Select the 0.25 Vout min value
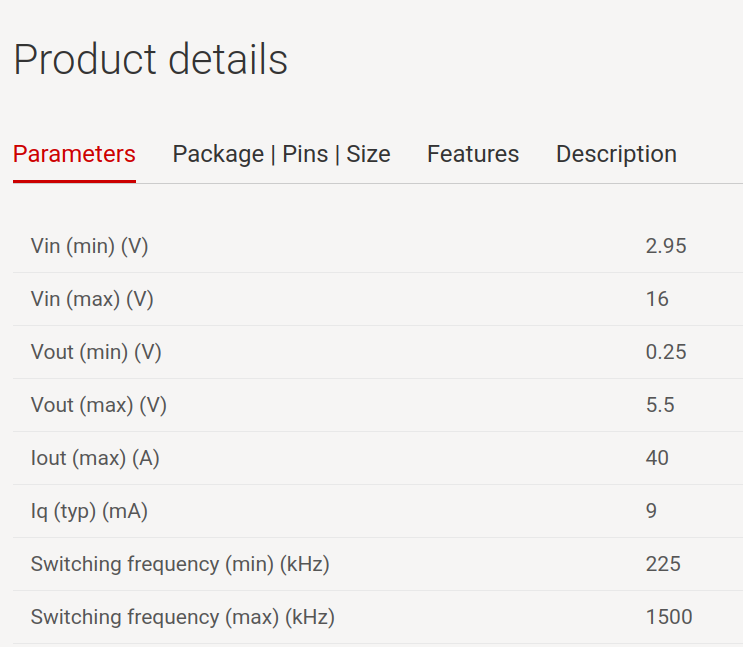Image resolution: width=743 pixels, height=647 pixels. tap(666, 352)
